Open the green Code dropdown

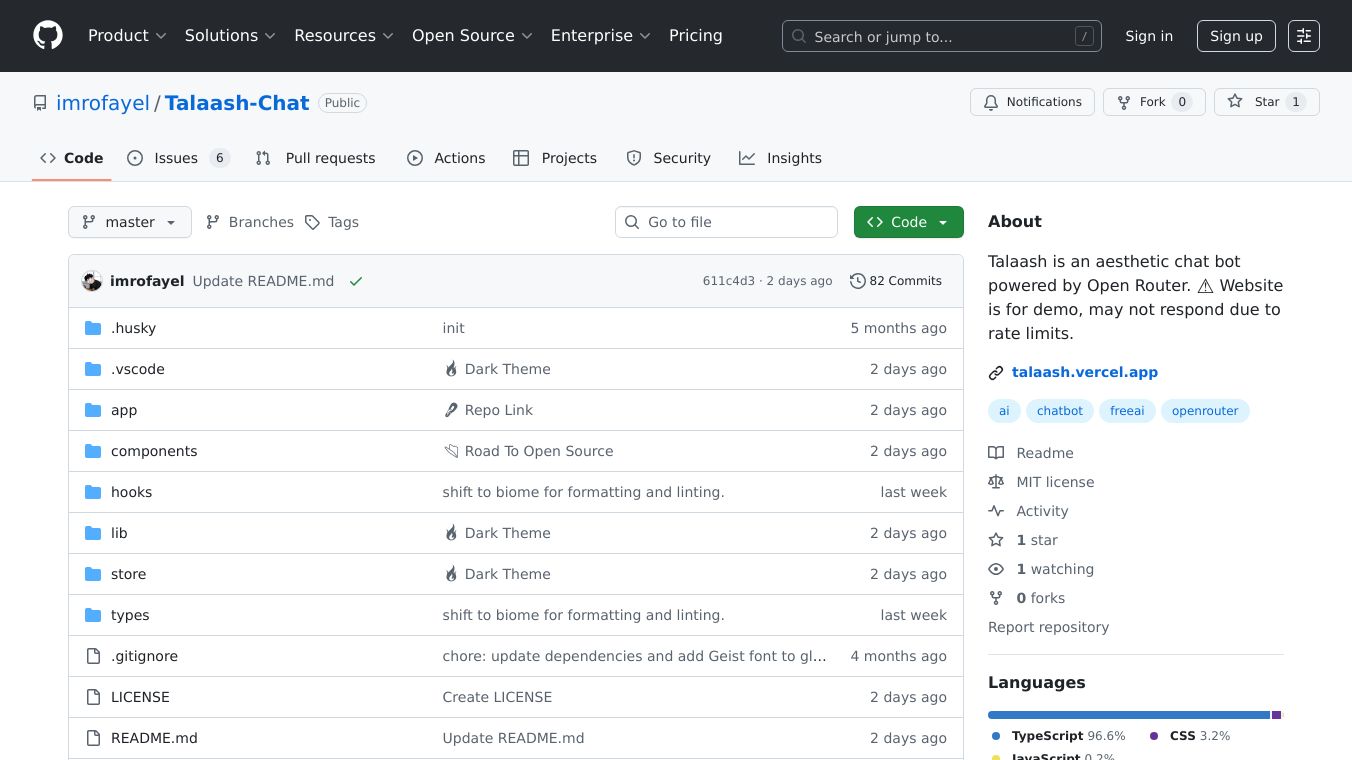point(908,222)
